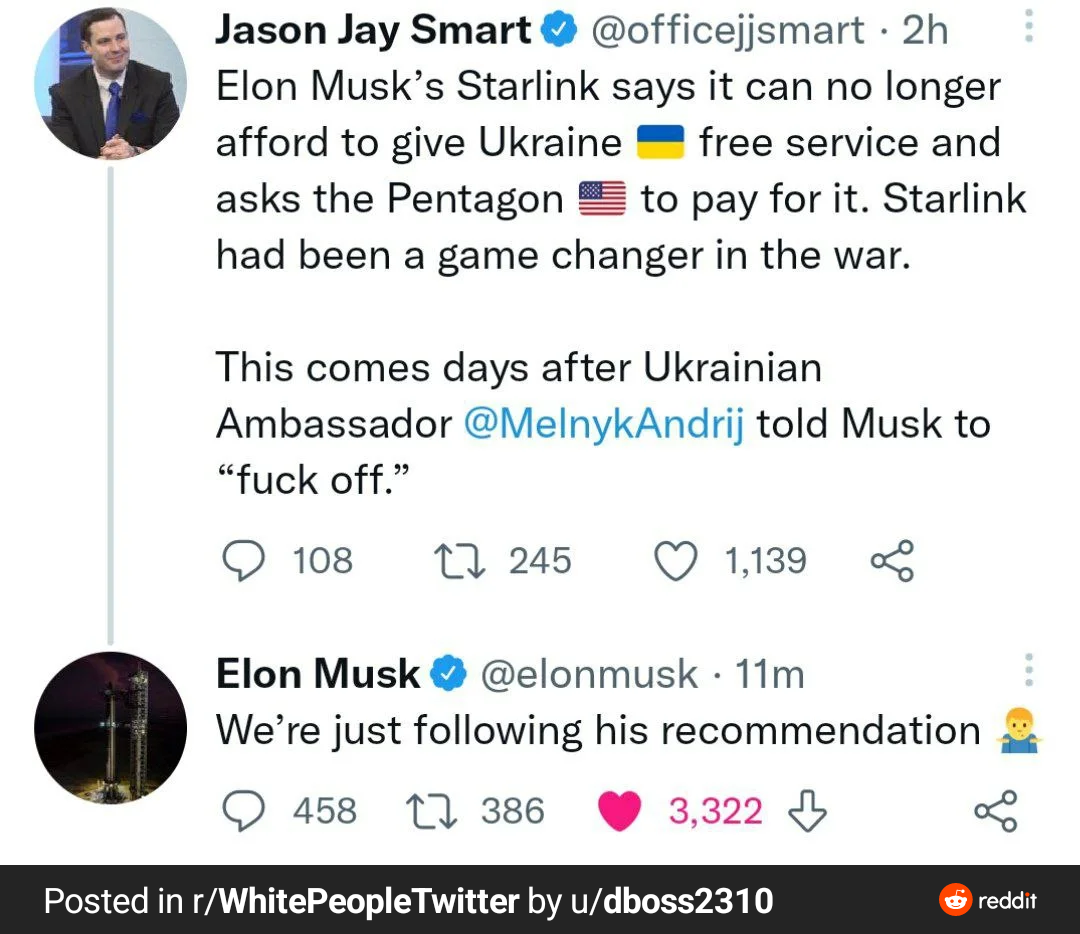Share Elon Musk's tweet

click(x=996, y=811)
